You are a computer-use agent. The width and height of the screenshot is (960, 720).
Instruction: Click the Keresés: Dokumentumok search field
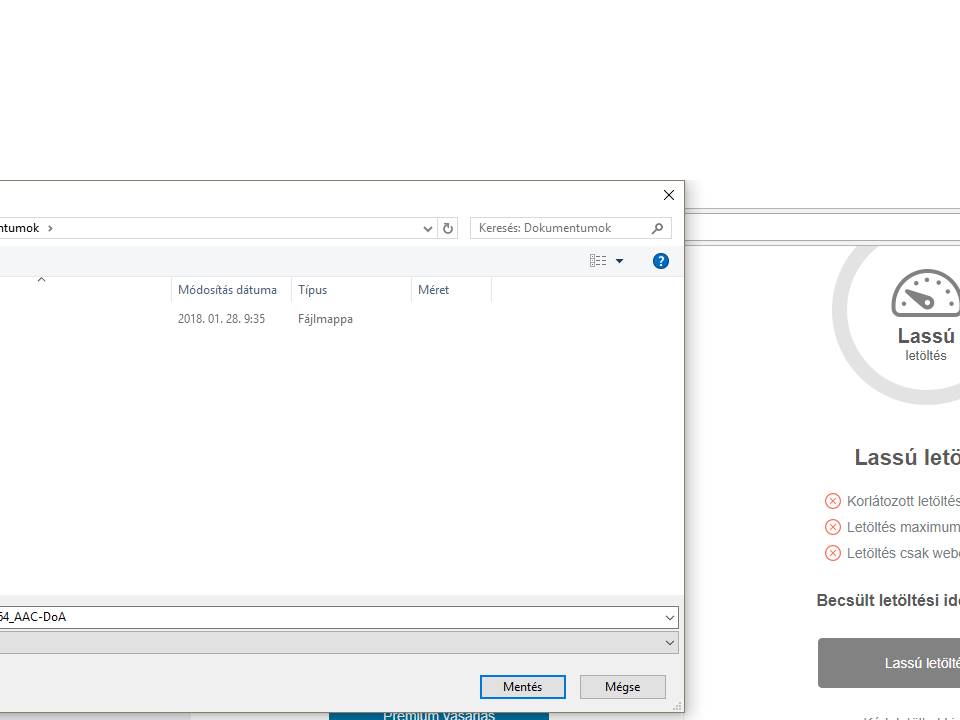tap(560, 228)
